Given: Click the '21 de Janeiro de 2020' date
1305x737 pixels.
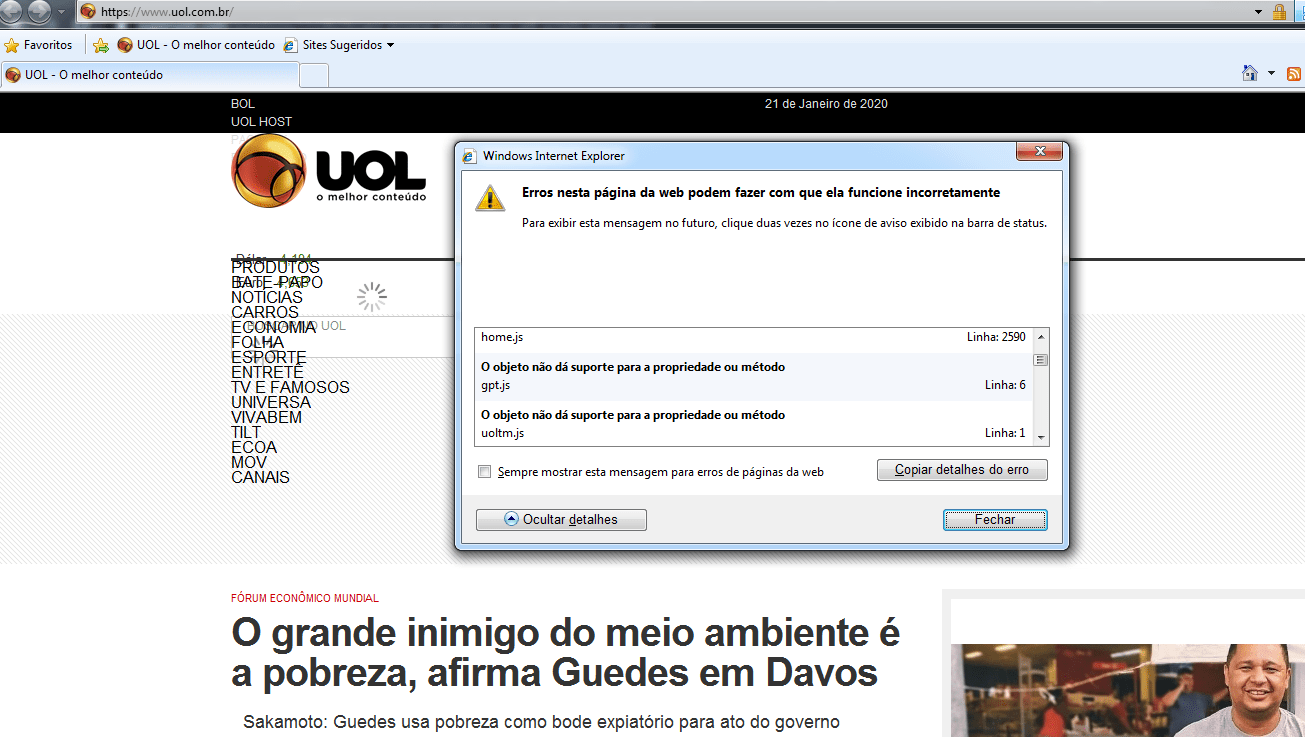Looking at the screenshot, I should pyautogui.click(x=826, y=104).
